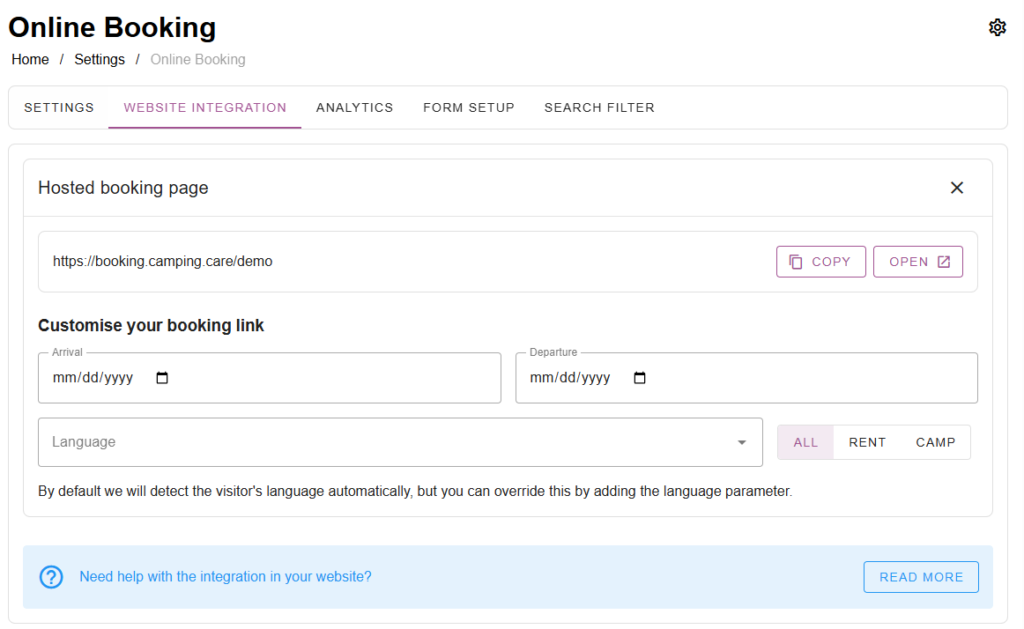Click the Arrival date input field
Image resolution: width=1024 pixels, height=629 pixels.
tap(95, 378)
